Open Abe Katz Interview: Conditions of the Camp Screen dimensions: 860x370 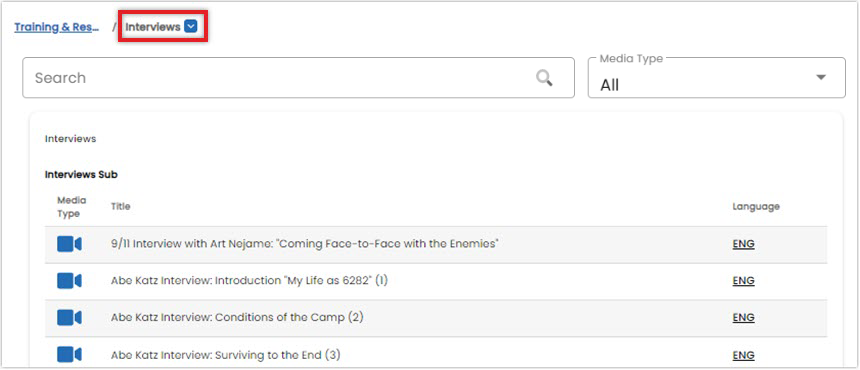(237, 317)
